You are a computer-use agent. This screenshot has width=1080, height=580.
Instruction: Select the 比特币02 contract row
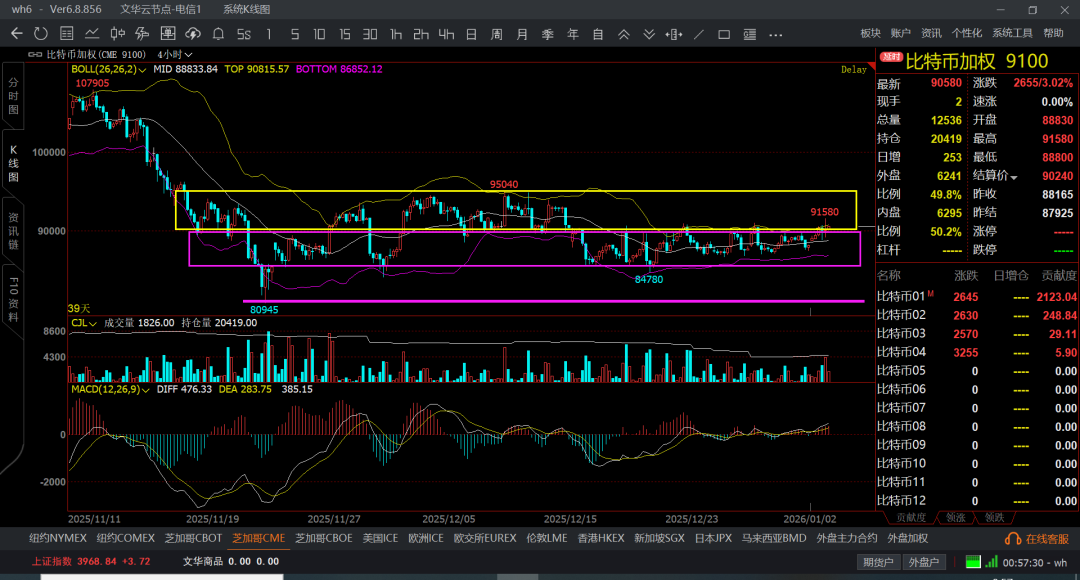coord(901,315)
